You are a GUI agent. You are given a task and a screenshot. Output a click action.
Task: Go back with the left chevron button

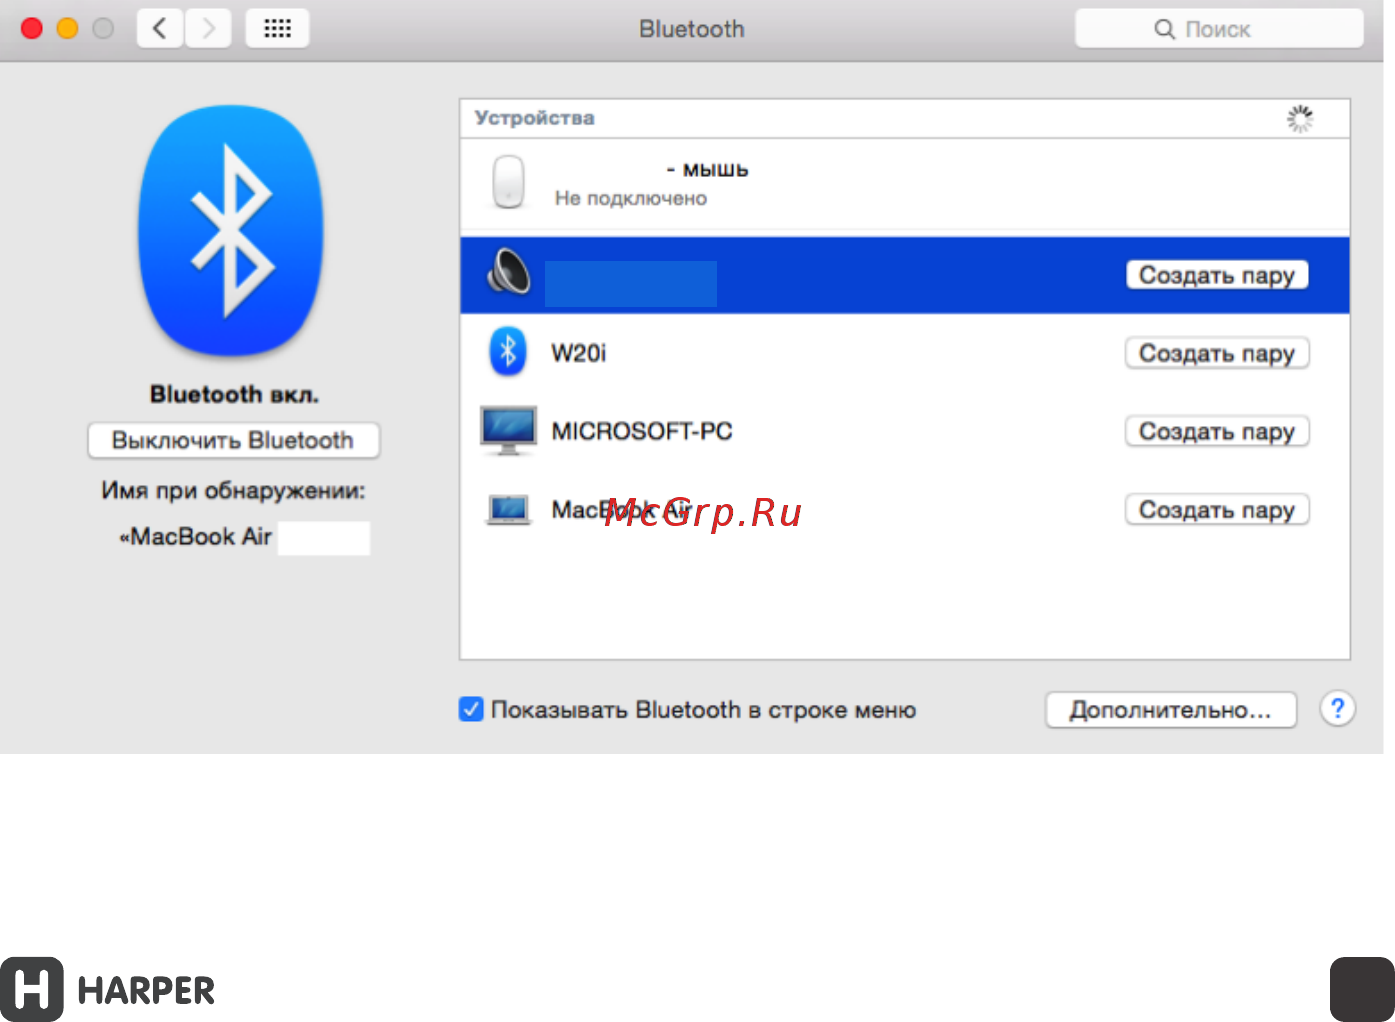160,29
